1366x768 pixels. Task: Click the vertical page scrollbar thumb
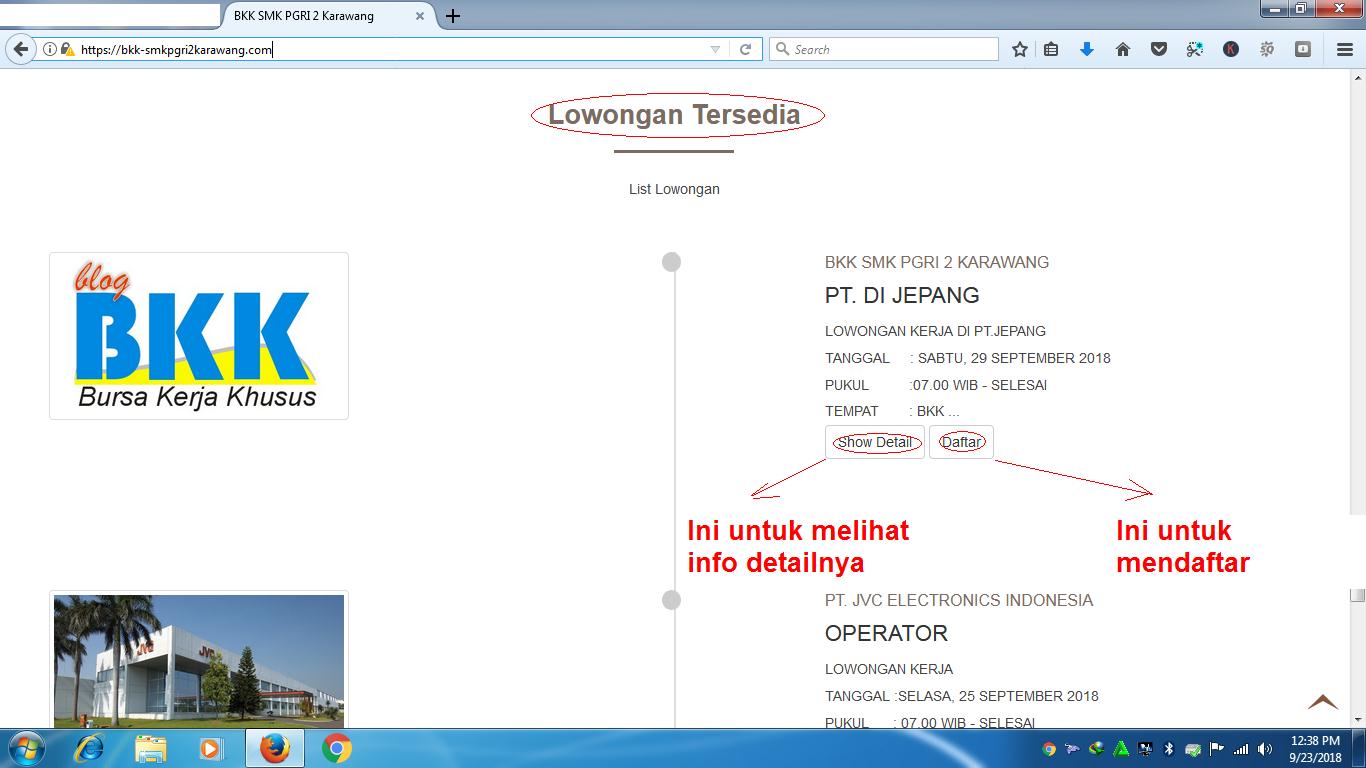[x=1357, y=595]
